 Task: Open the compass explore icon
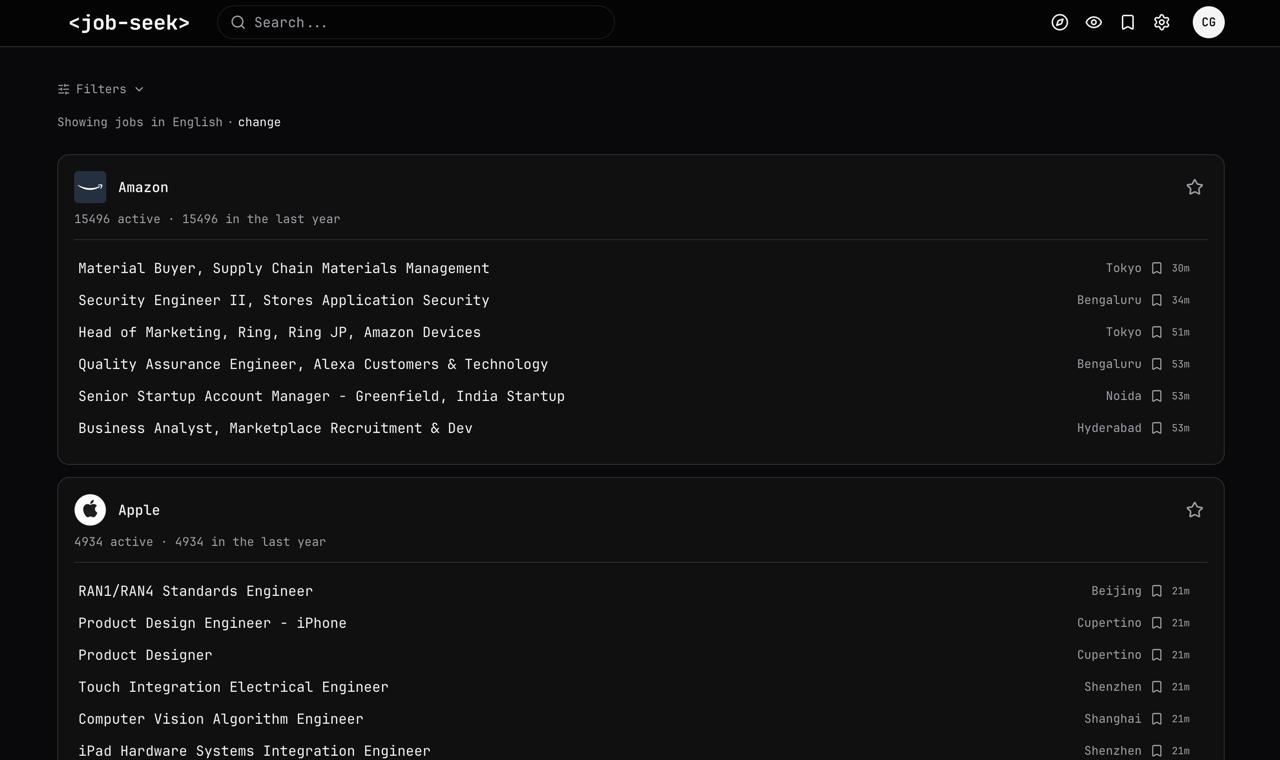(x=1060, y=22)
